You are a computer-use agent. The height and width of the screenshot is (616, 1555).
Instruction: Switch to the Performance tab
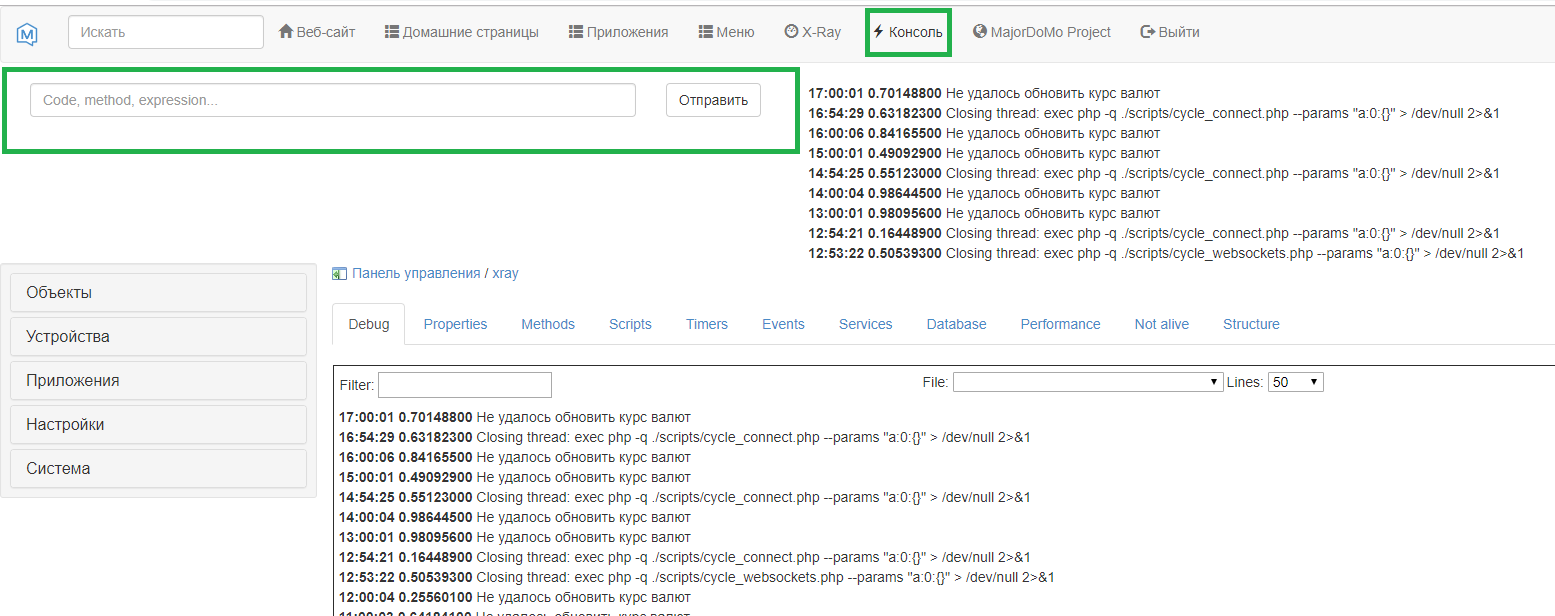[1060, 324]
